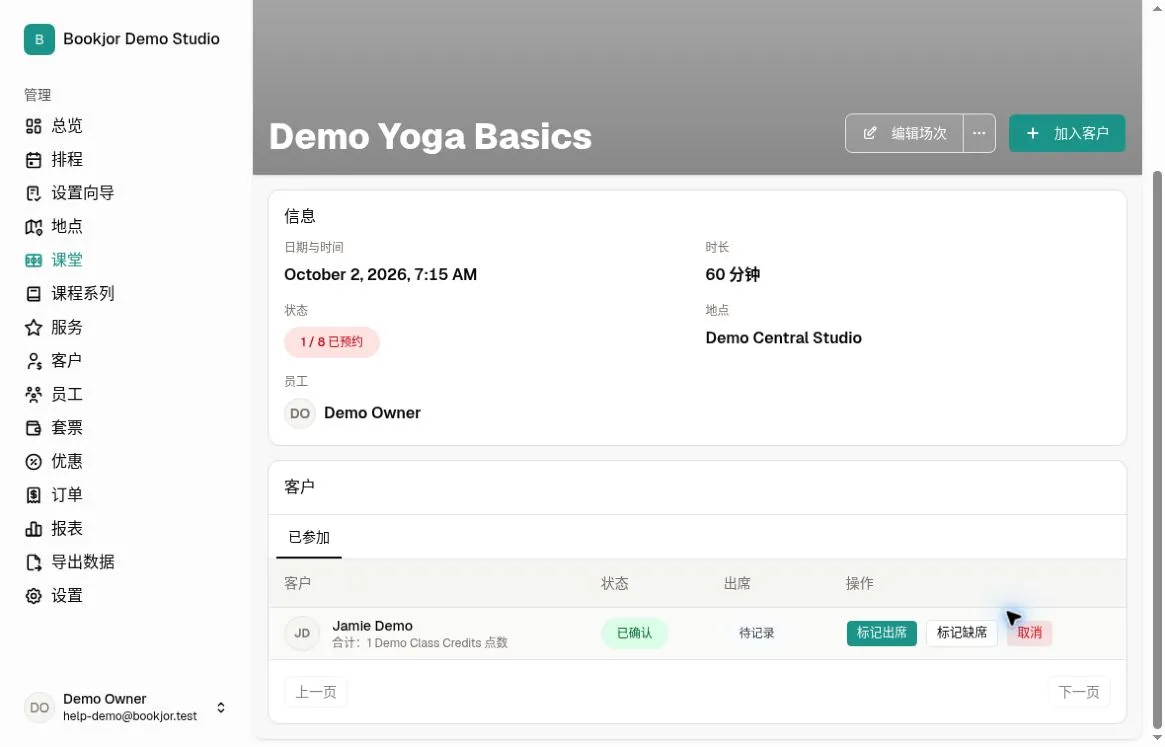Click the 员工 team icon in sidebar
Image resolution: width=1165 pixels, height=747 pixels.
tap(33, 395)
